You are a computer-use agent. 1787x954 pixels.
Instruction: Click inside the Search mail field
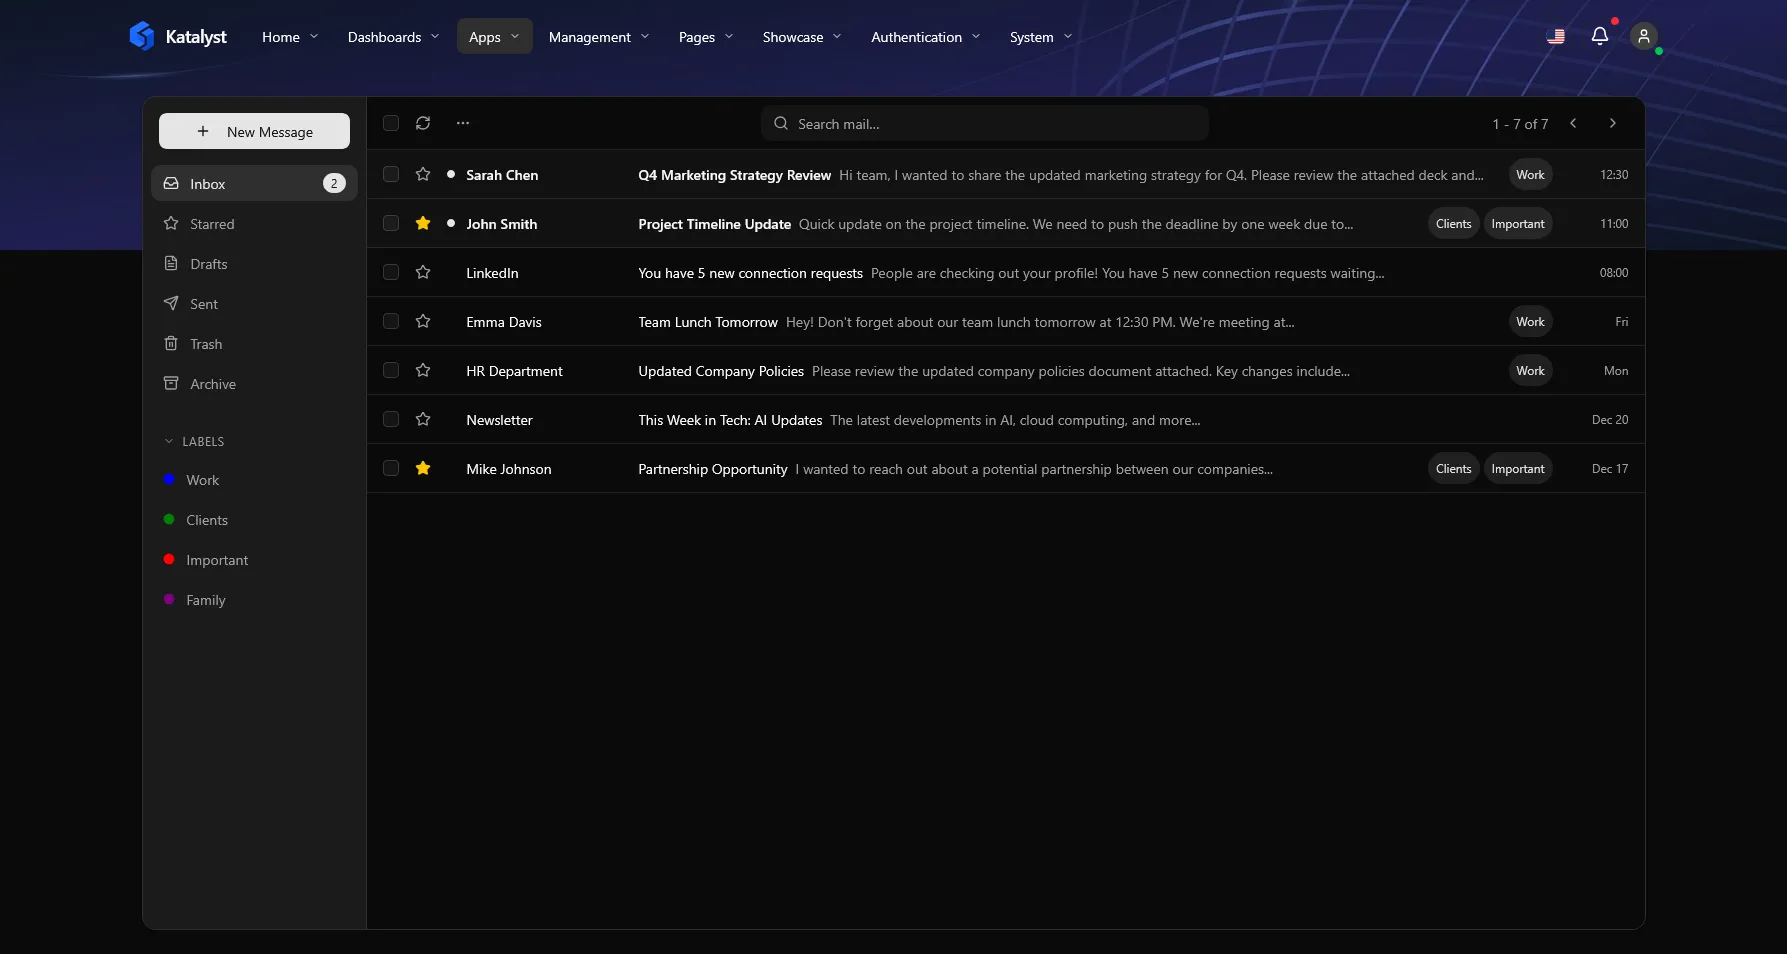pos(985,123)
